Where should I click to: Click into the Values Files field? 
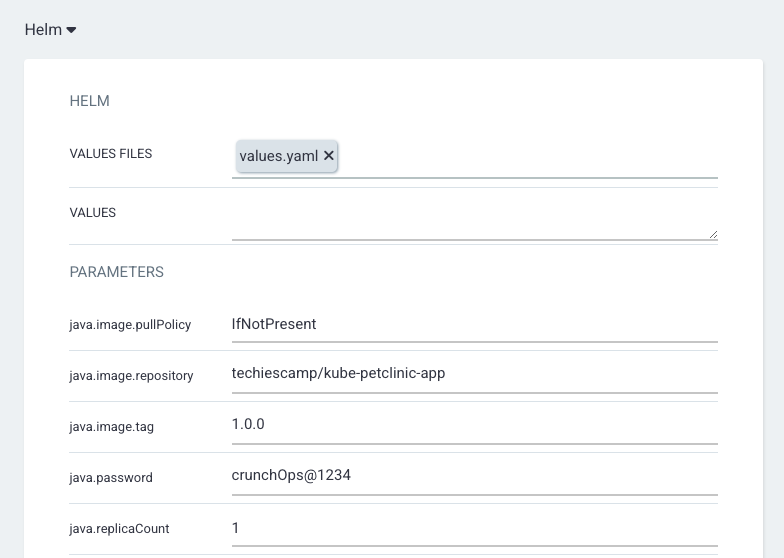(474, 156)
